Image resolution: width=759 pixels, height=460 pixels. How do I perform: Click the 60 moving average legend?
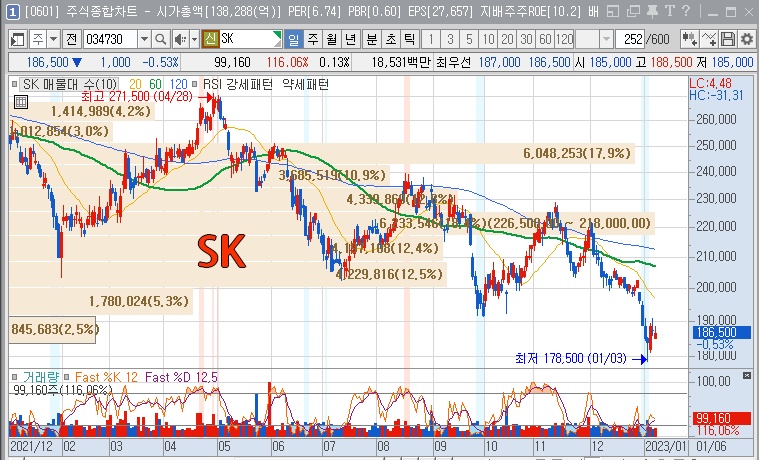point(155,85)
